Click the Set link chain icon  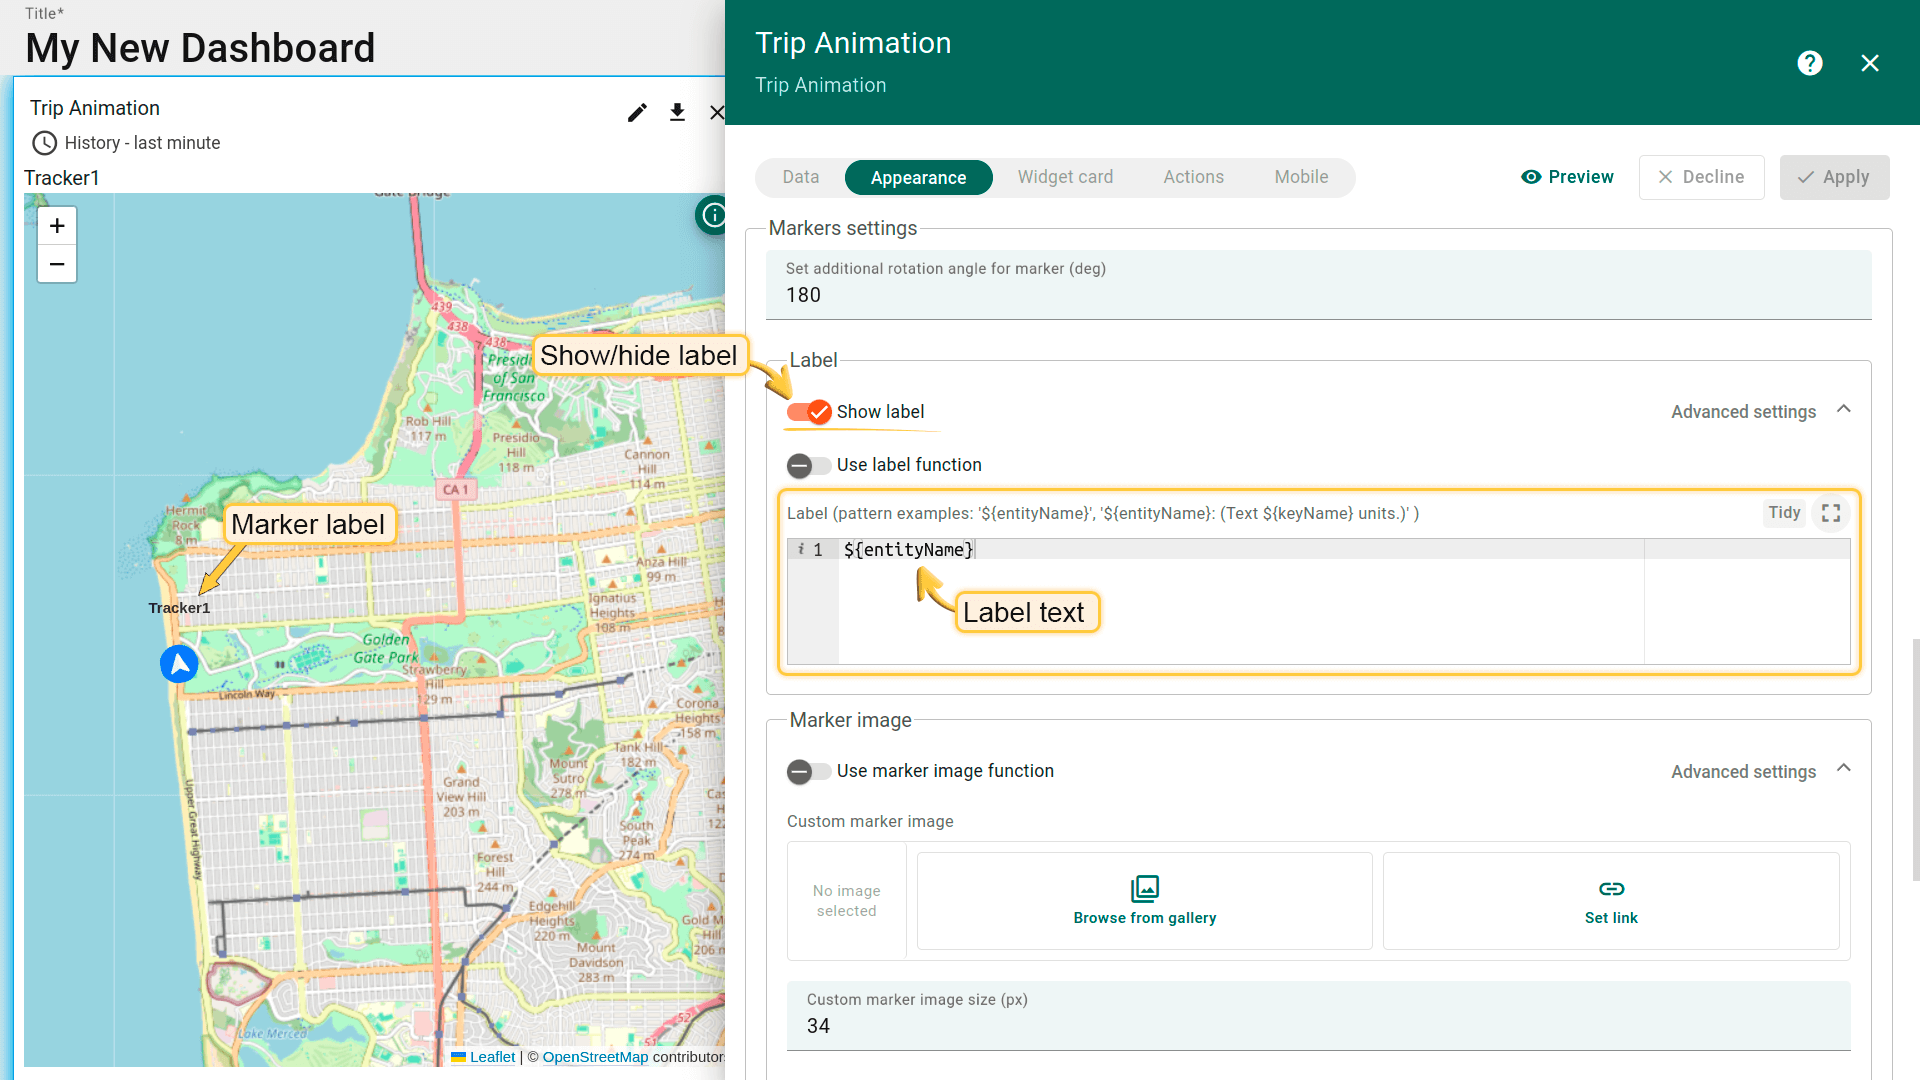(1611, 888)
